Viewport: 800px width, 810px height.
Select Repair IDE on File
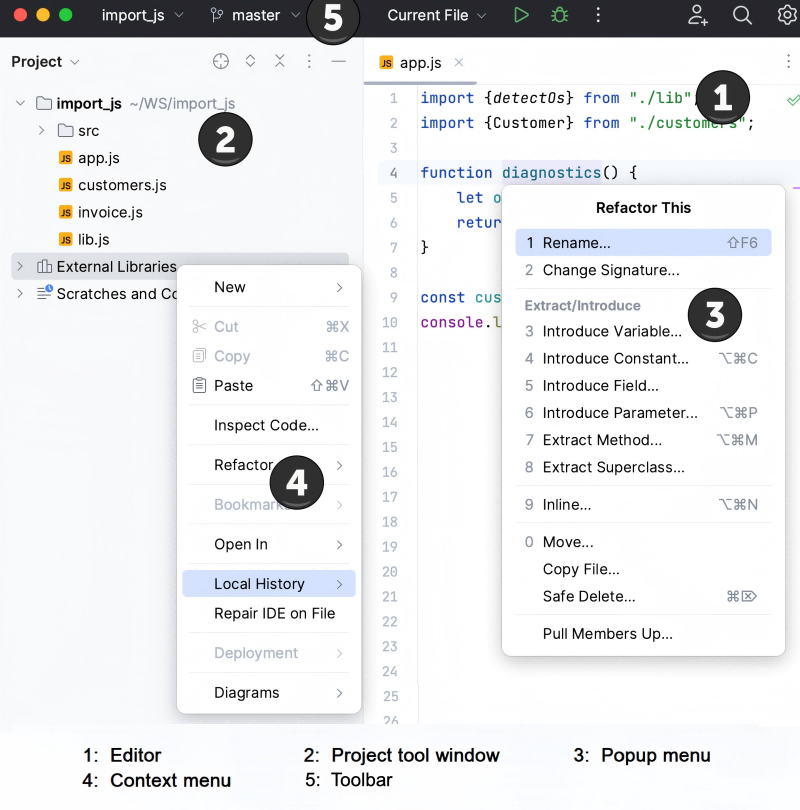tap(269, 613)
